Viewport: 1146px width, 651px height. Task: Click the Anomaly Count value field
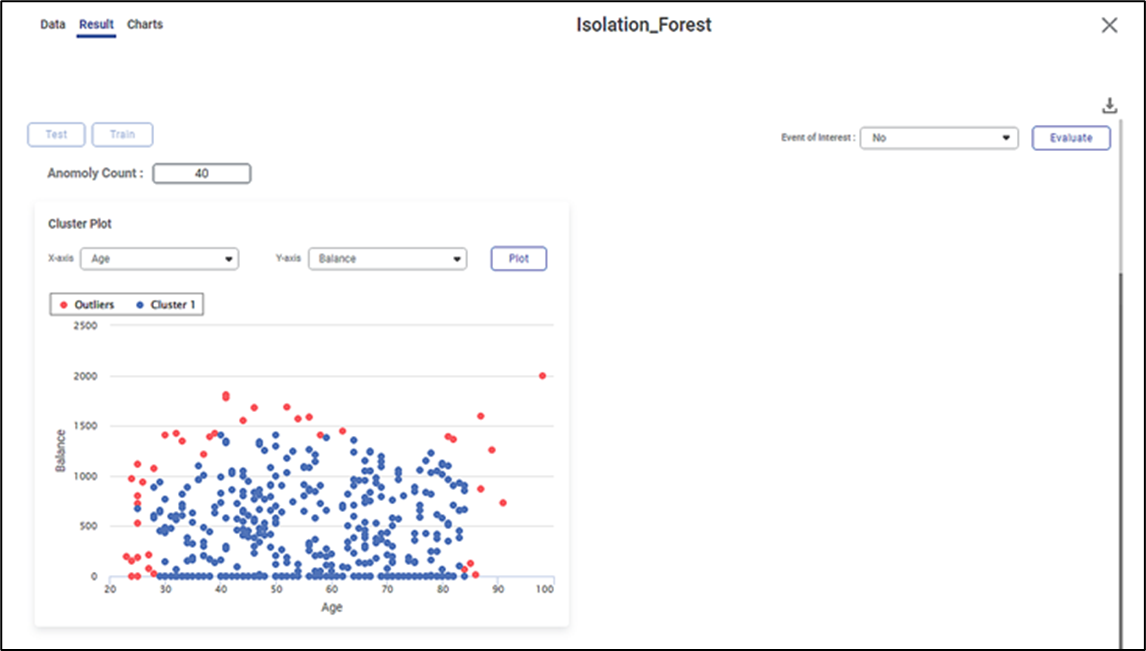(x=201, y=174)
